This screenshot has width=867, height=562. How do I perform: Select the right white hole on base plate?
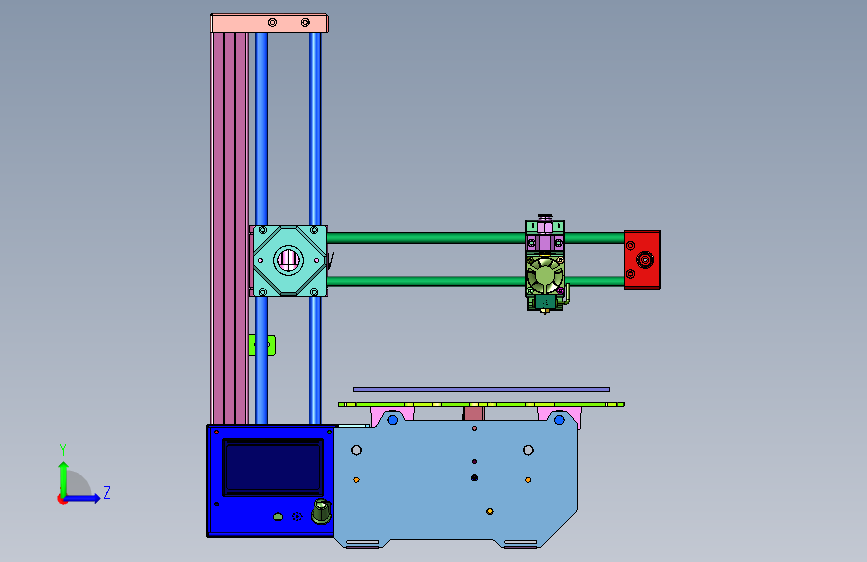[528, 450]
